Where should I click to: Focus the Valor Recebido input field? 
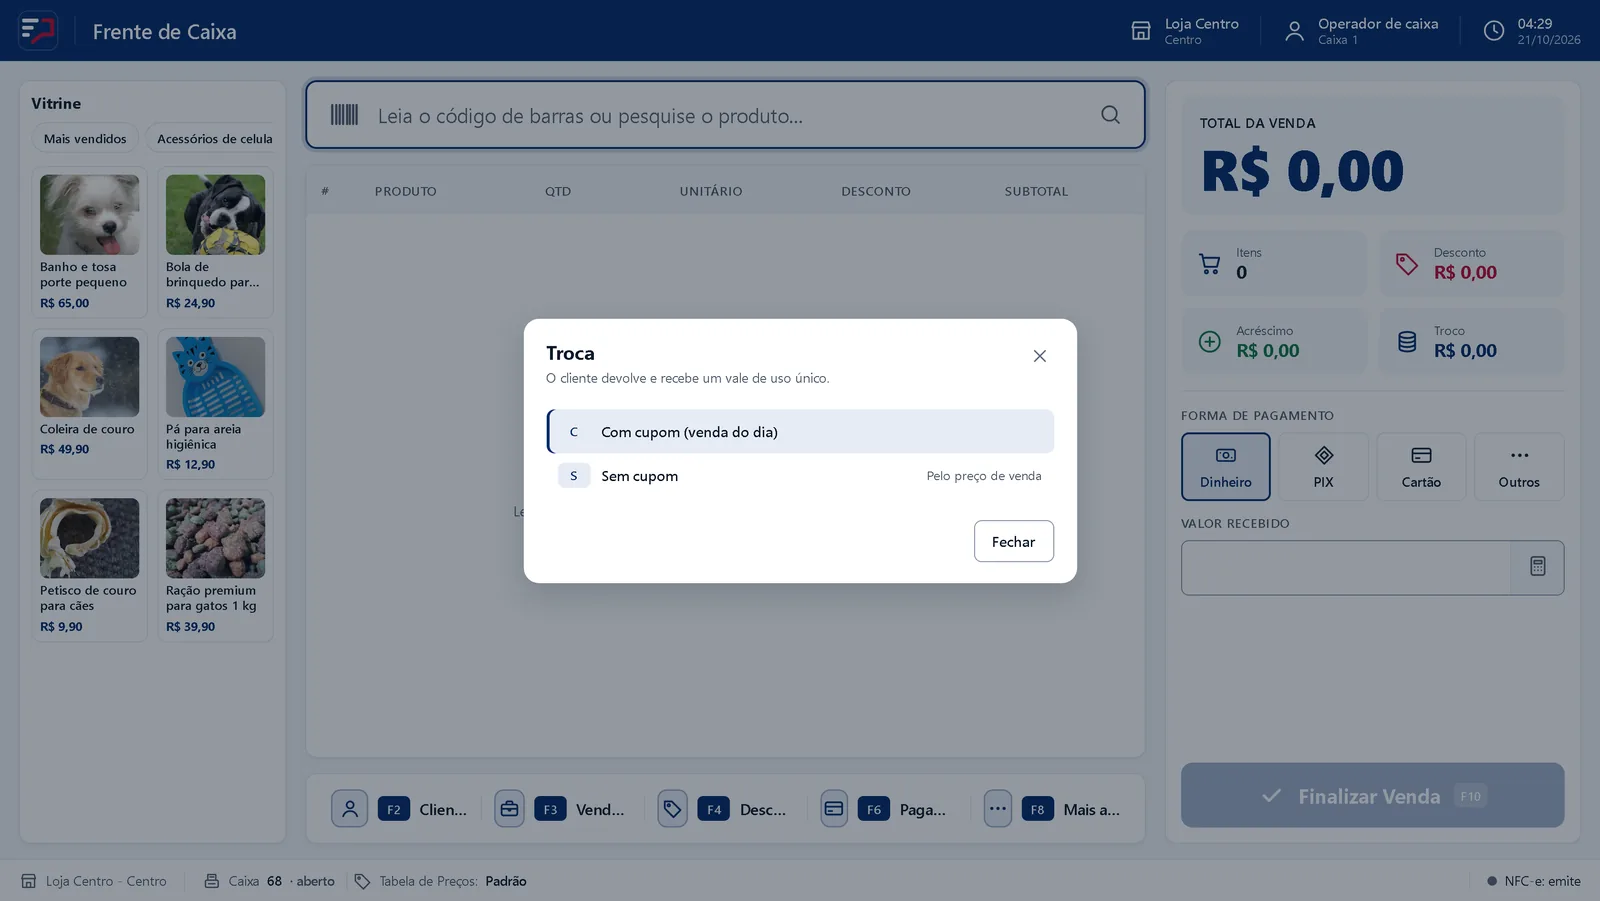click(x=1346, y=568)
